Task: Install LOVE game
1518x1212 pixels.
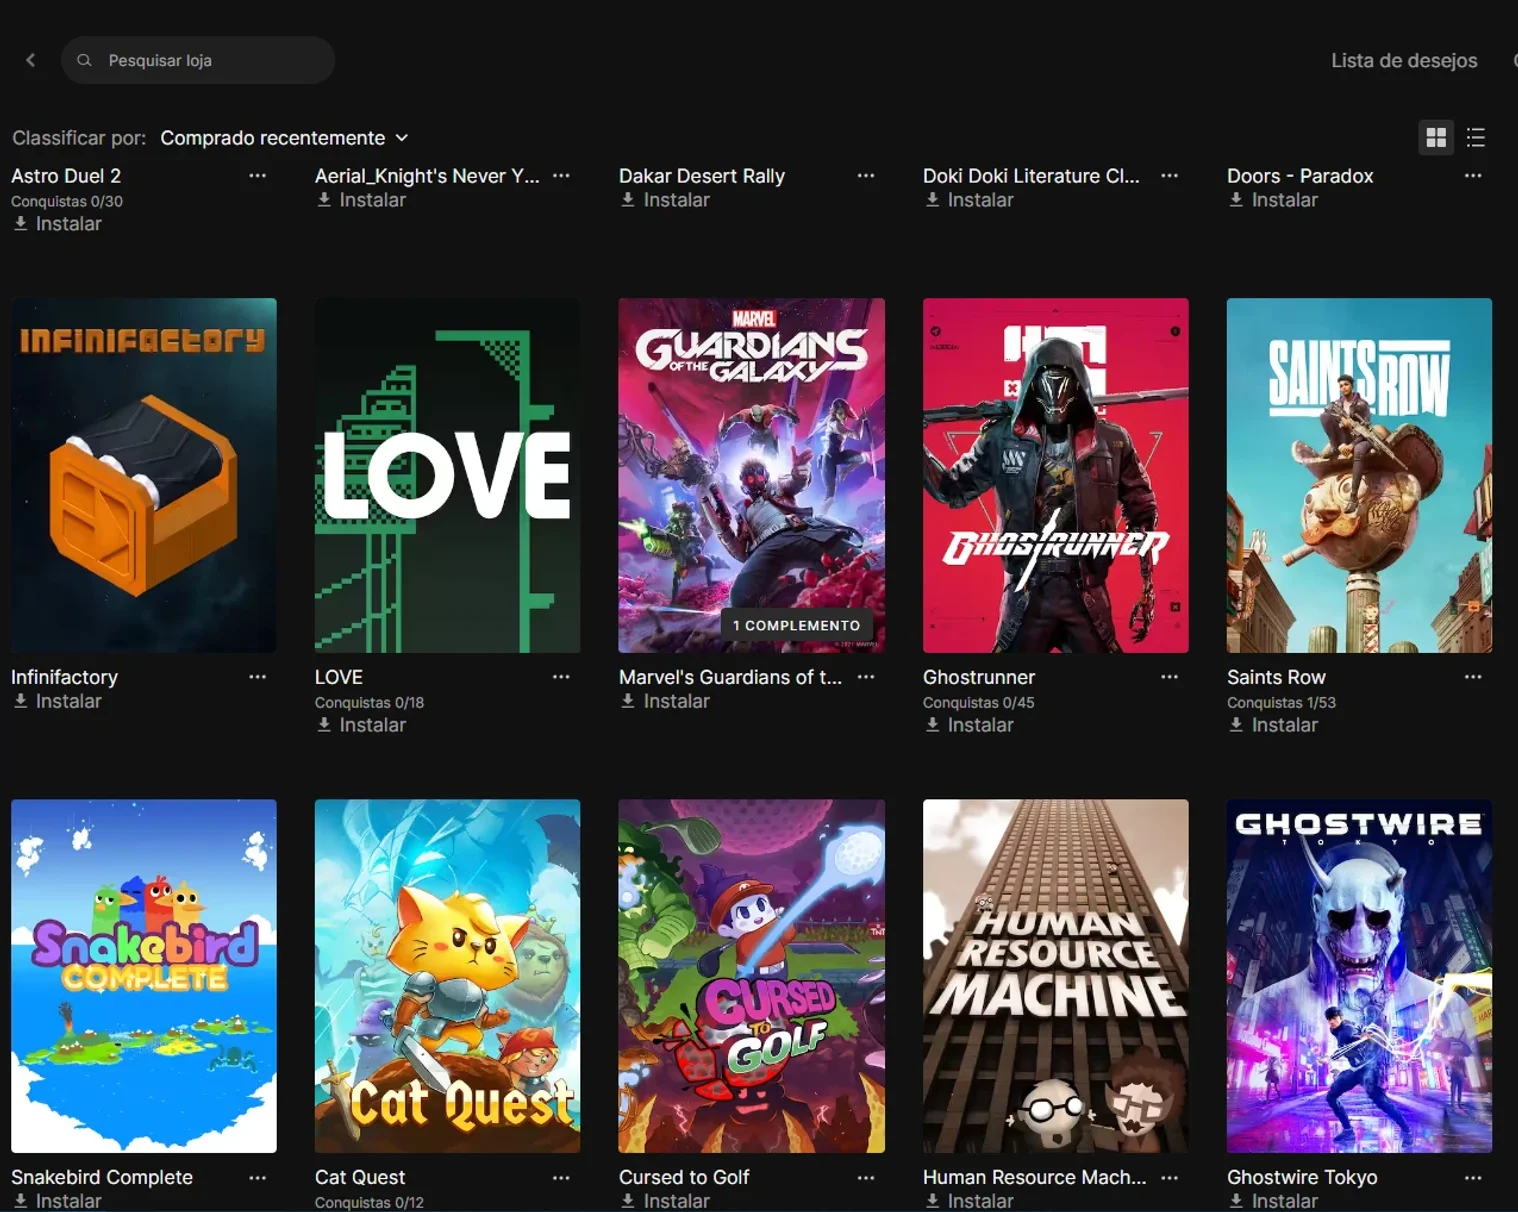Action: coord(362,725)
